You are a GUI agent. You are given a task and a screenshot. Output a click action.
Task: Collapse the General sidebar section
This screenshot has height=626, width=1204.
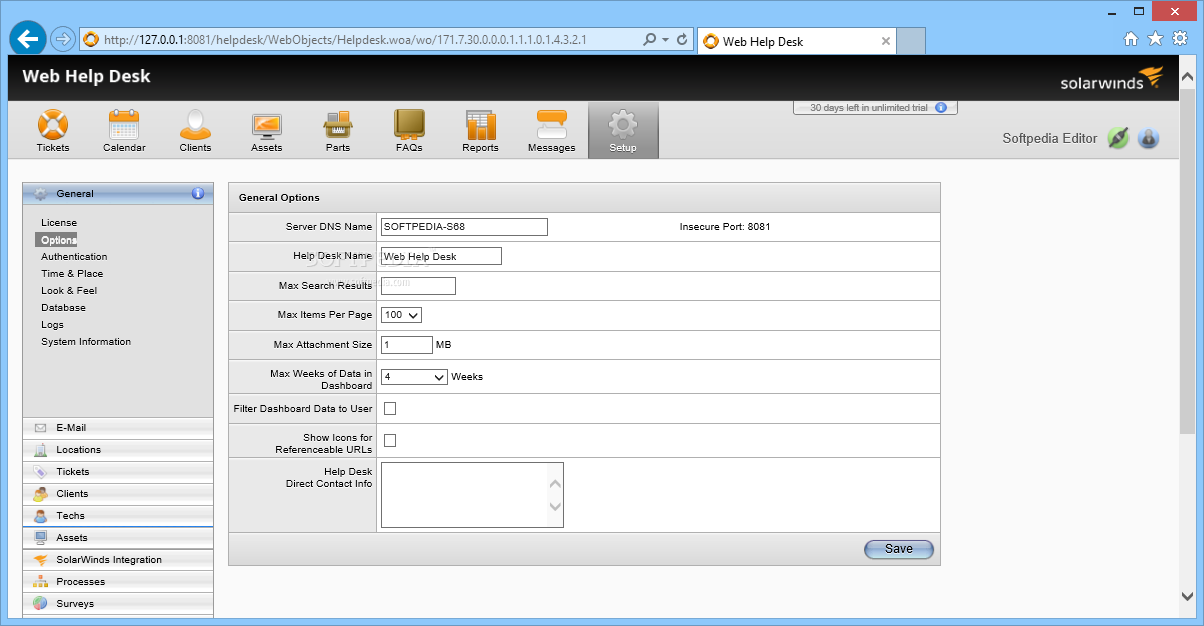point(118,194)
